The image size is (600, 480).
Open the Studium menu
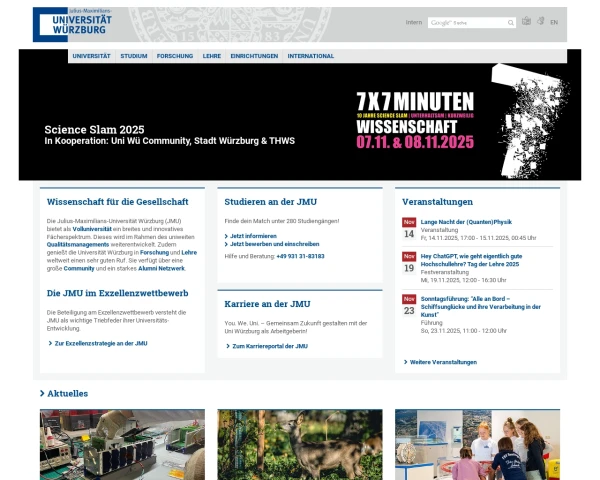134,56
